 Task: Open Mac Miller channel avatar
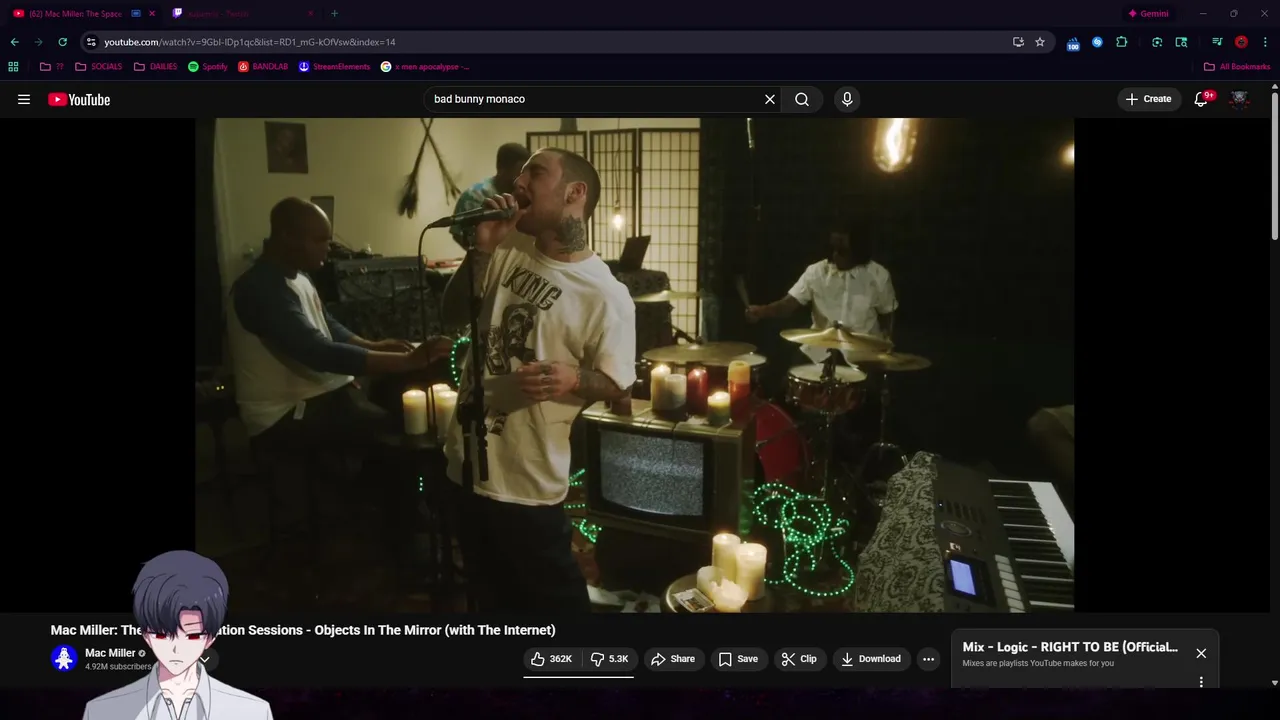[x=64, y=658]
